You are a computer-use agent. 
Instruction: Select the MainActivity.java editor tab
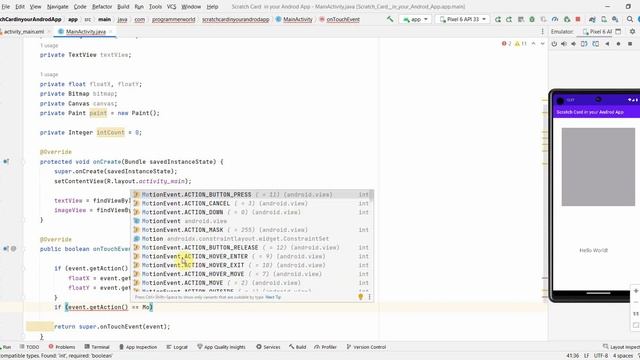point(86,31)
